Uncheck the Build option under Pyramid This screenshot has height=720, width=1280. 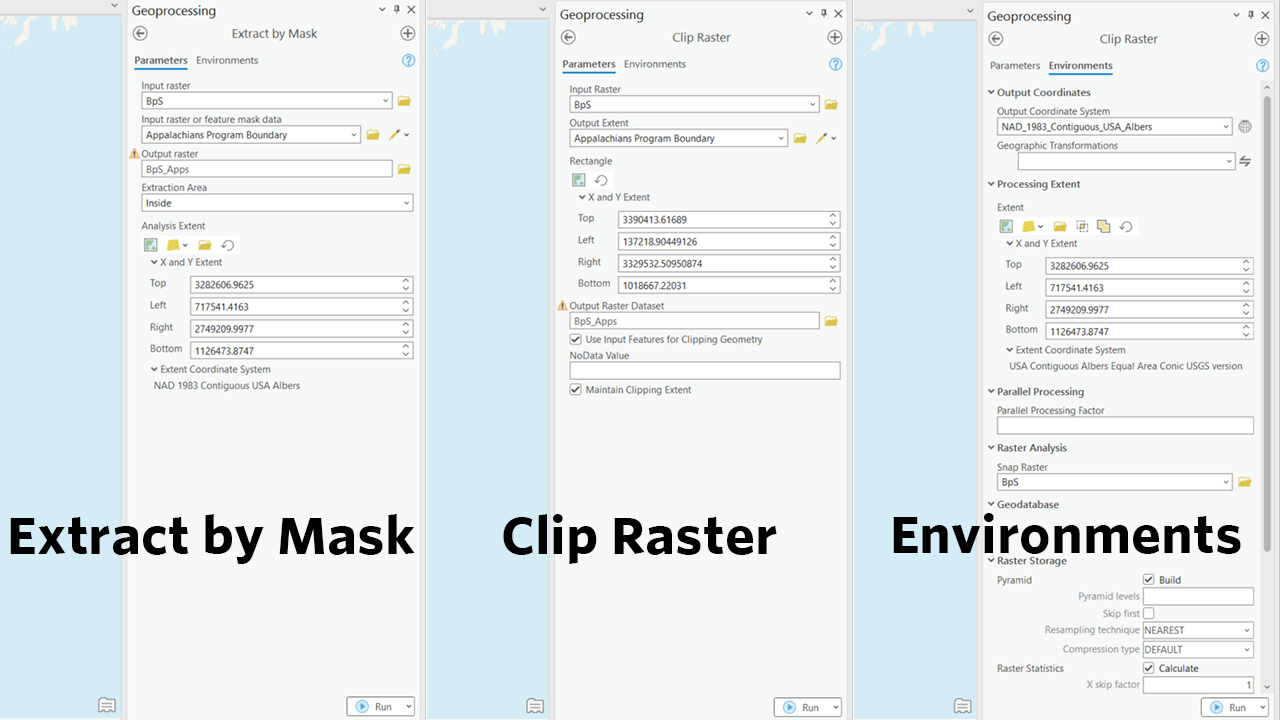(1148, 579)
